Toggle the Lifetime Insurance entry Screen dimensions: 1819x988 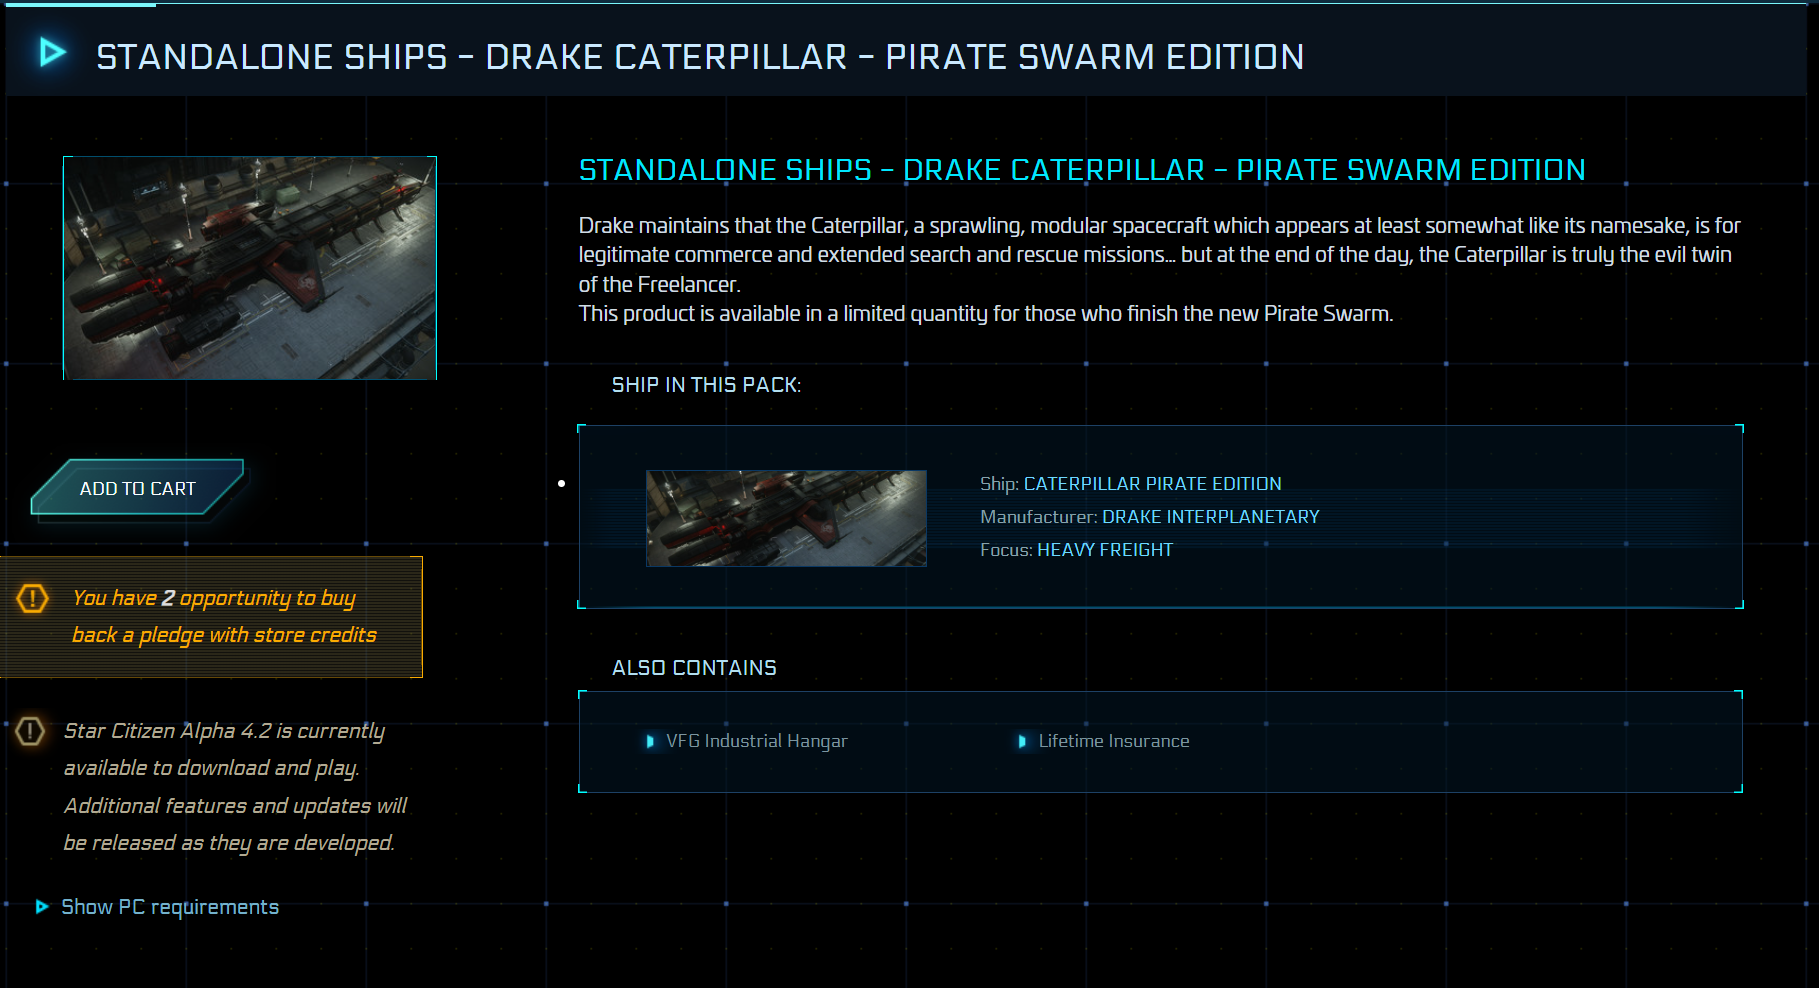click(1113, 741)
